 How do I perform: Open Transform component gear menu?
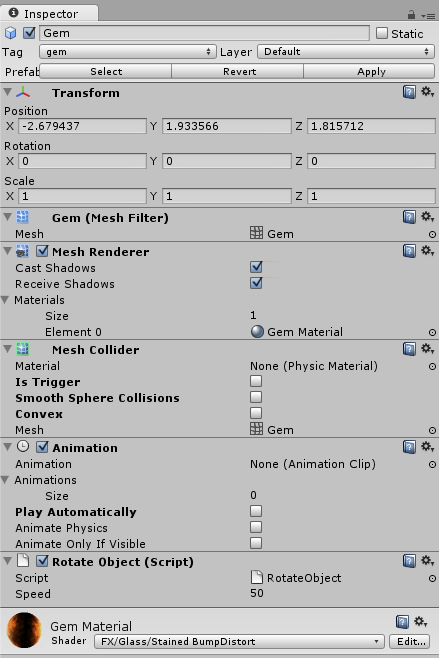pos(427,92)
